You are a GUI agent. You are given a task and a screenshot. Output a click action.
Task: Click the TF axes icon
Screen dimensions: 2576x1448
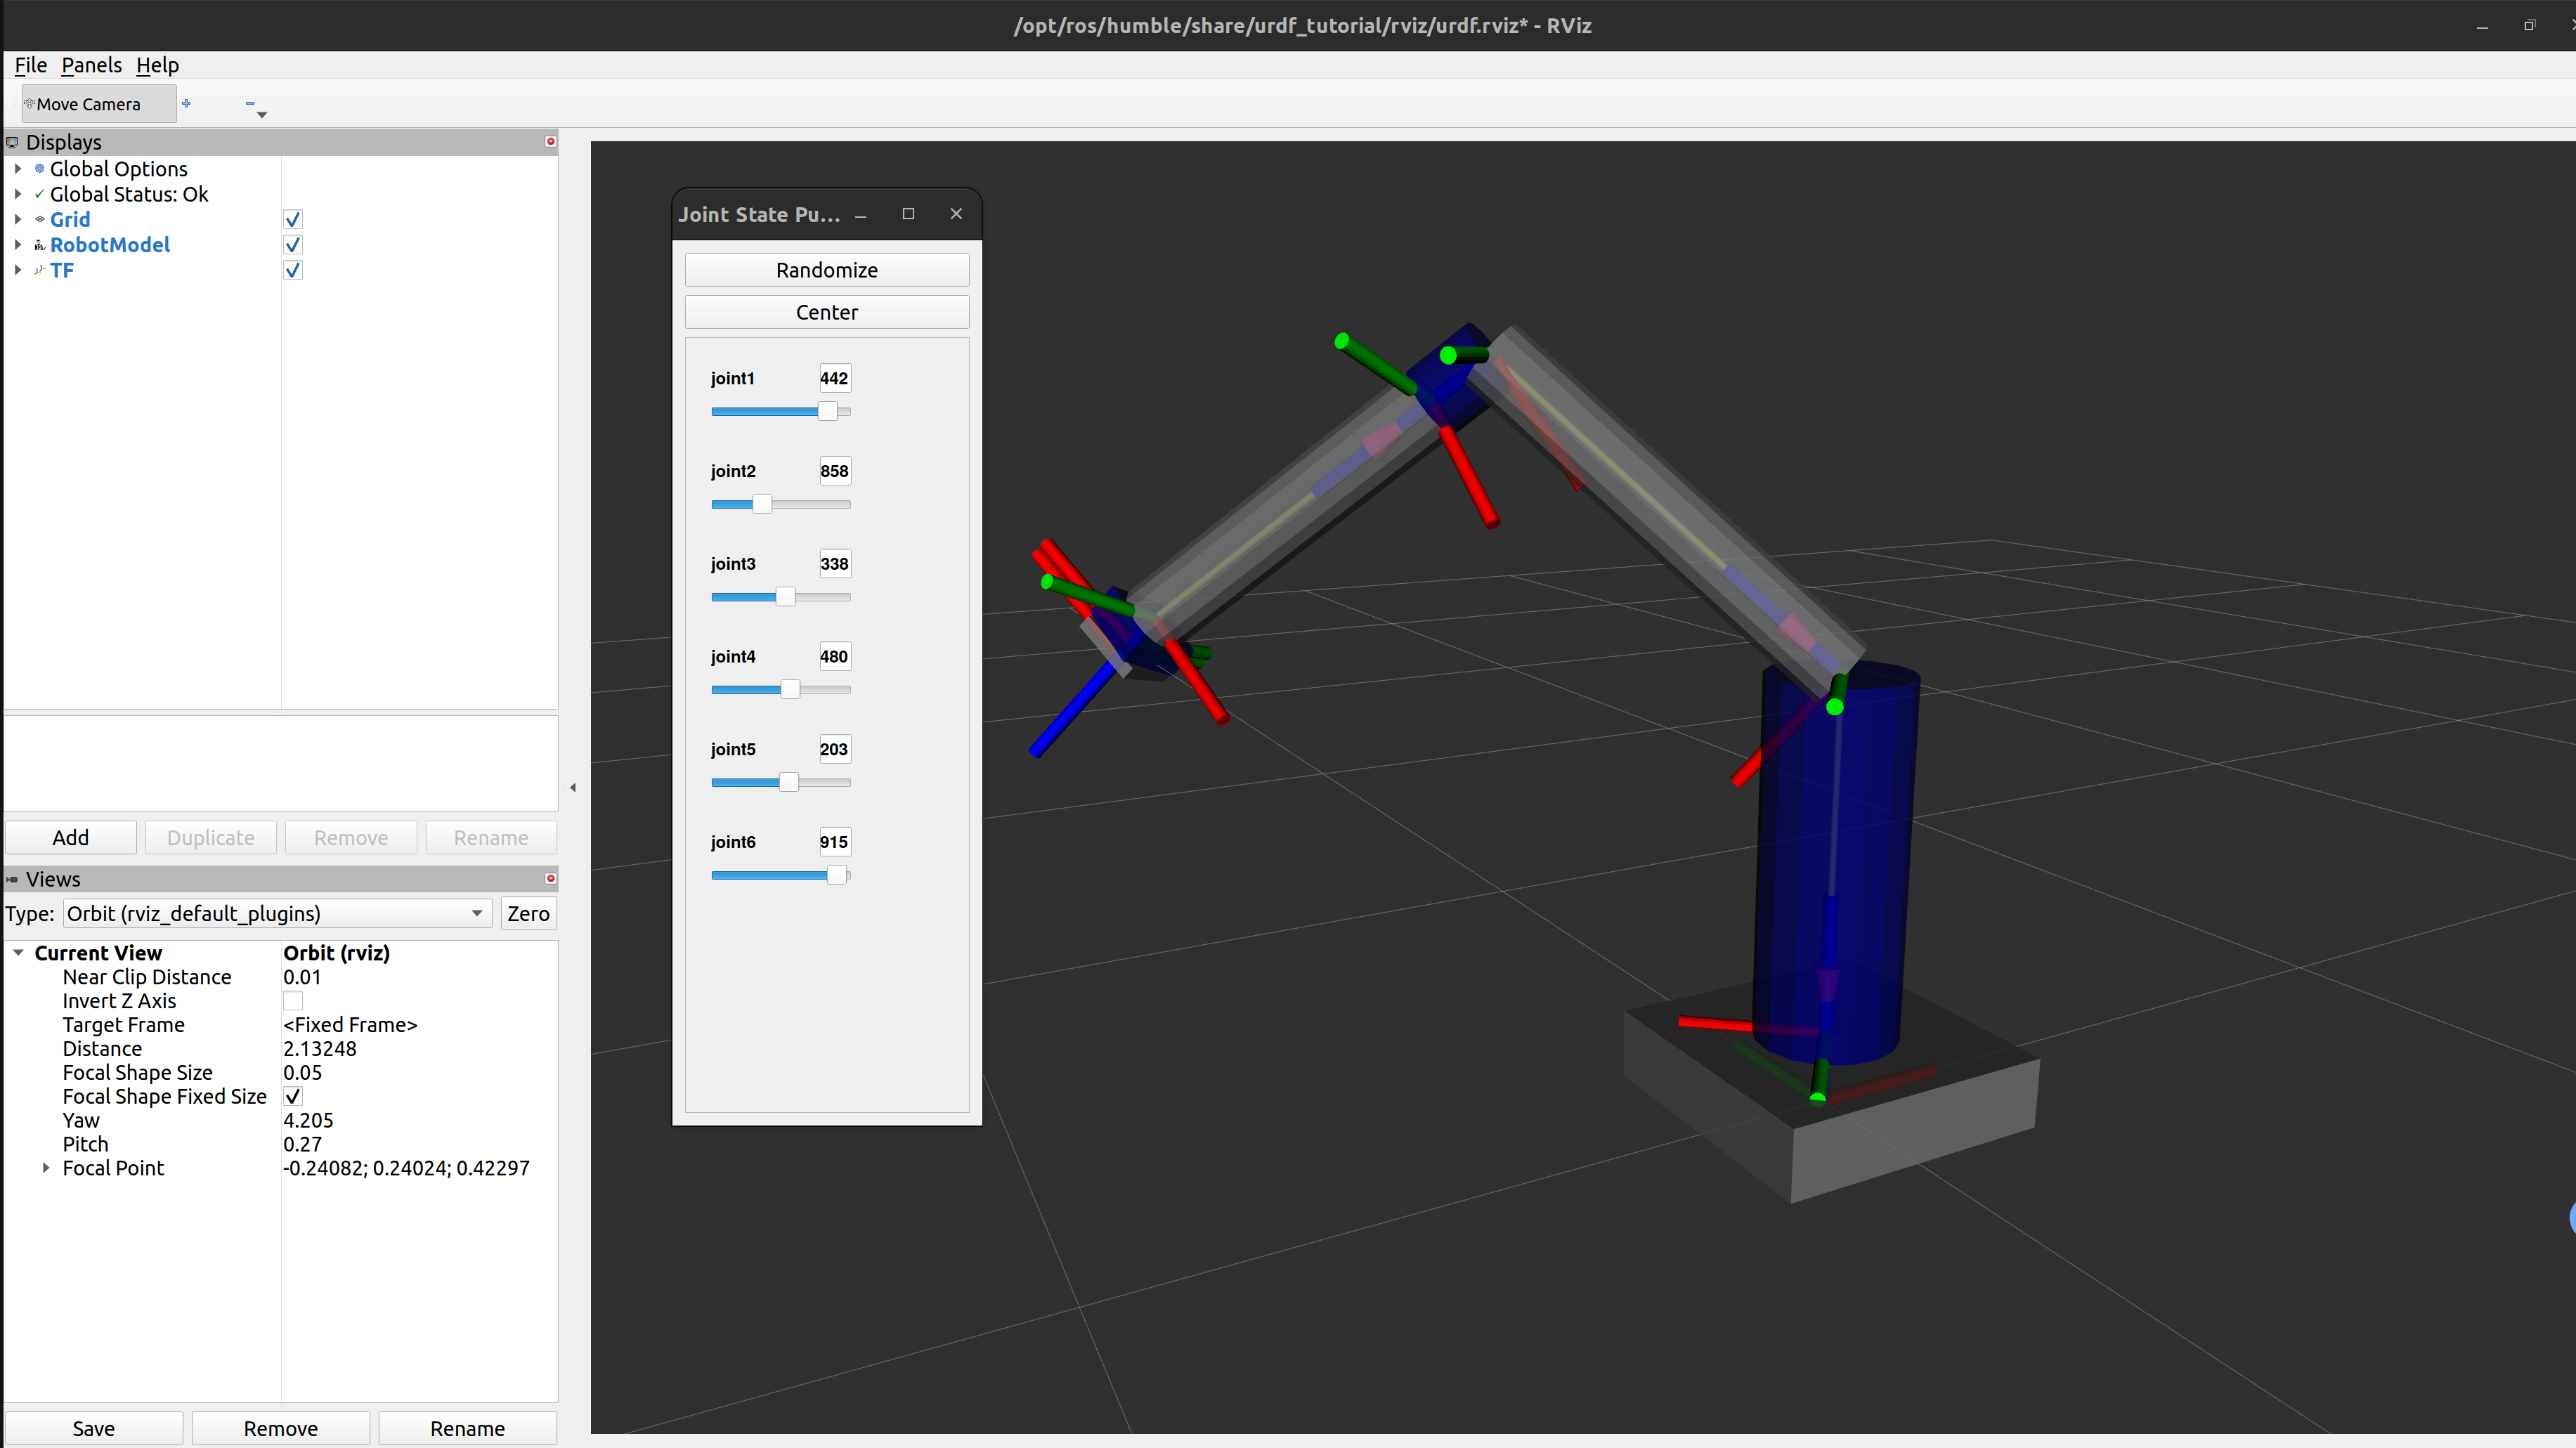tap(40, 270)
